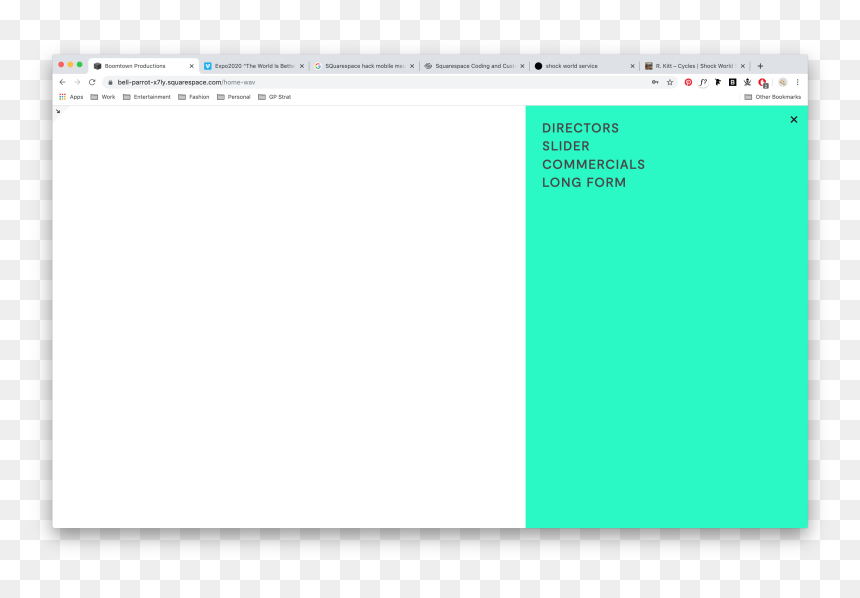Go to the SLIDER page
The height and width of the screenshot is (598, 860).
coord(565,146)
